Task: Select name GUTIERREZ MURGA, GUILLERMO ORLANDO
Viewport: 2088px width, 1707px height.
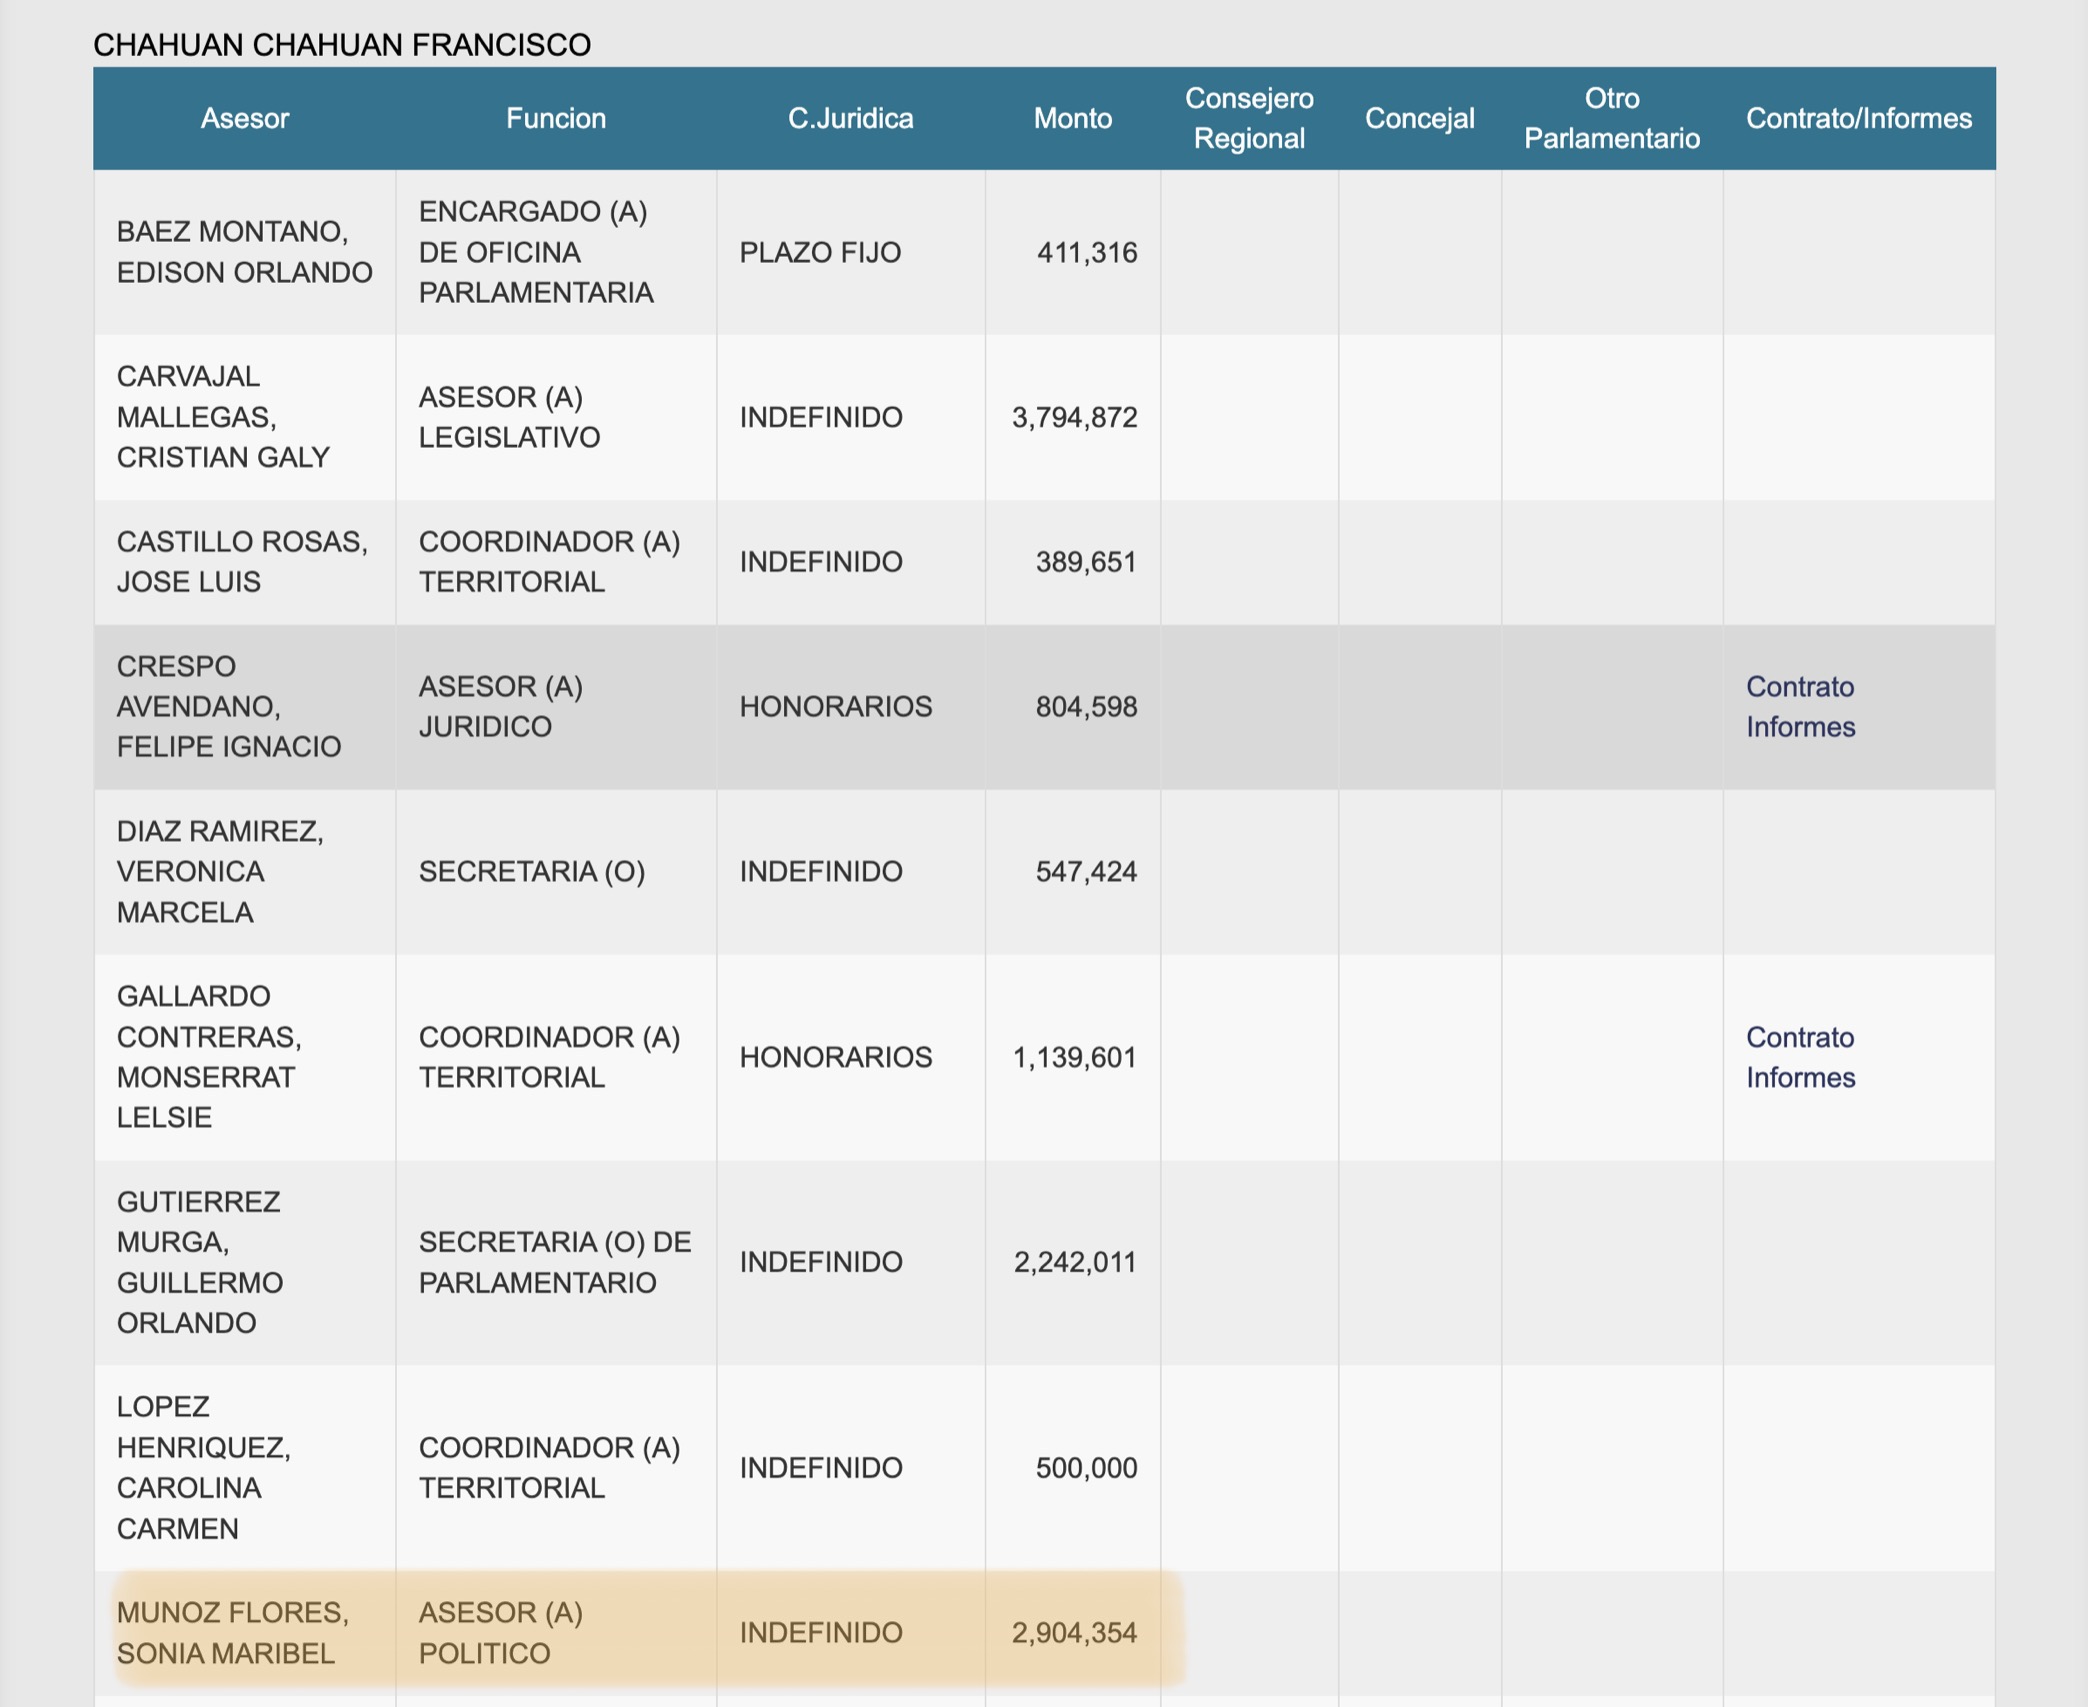Action: coord(200,1262)
